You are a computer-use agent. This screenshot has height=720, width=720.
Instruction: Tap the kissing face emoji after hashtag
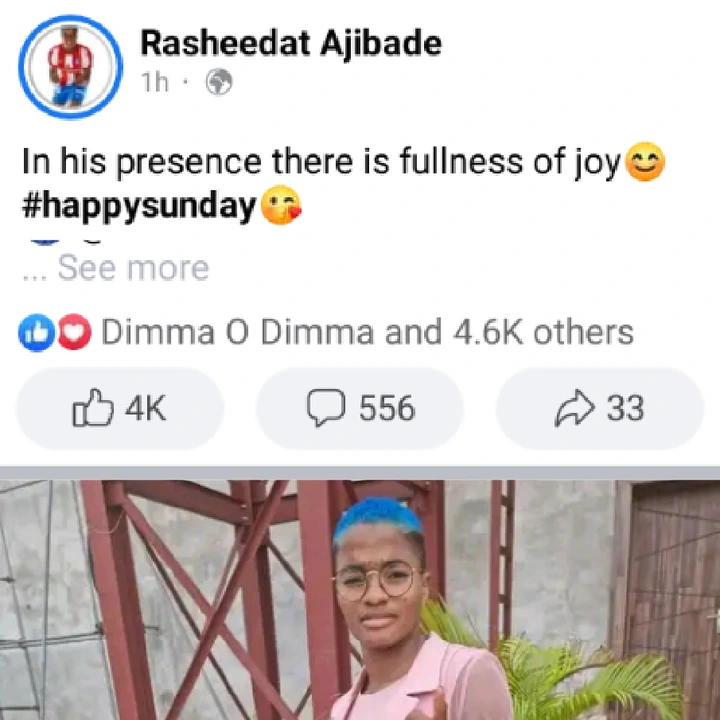pos(281,205)
